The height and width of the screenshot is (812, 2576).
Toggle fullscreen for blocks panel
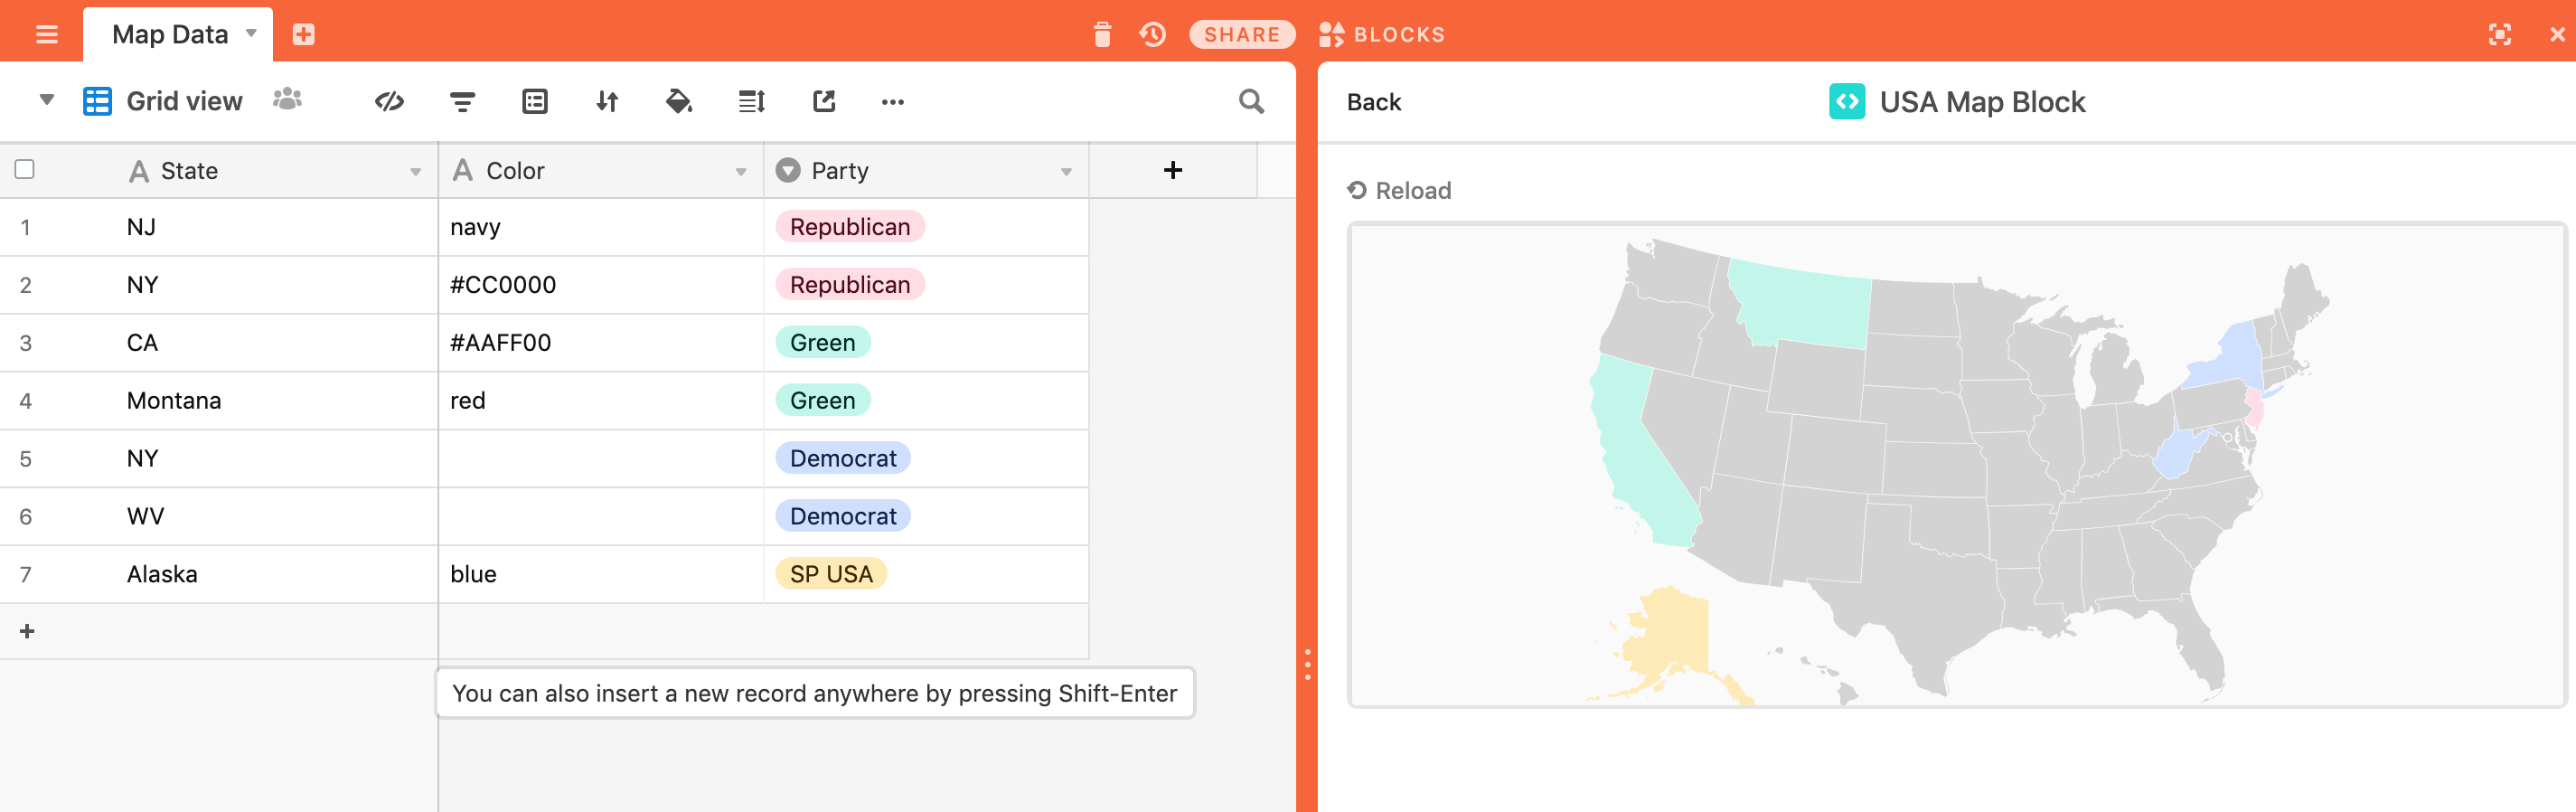point(2500,35)
